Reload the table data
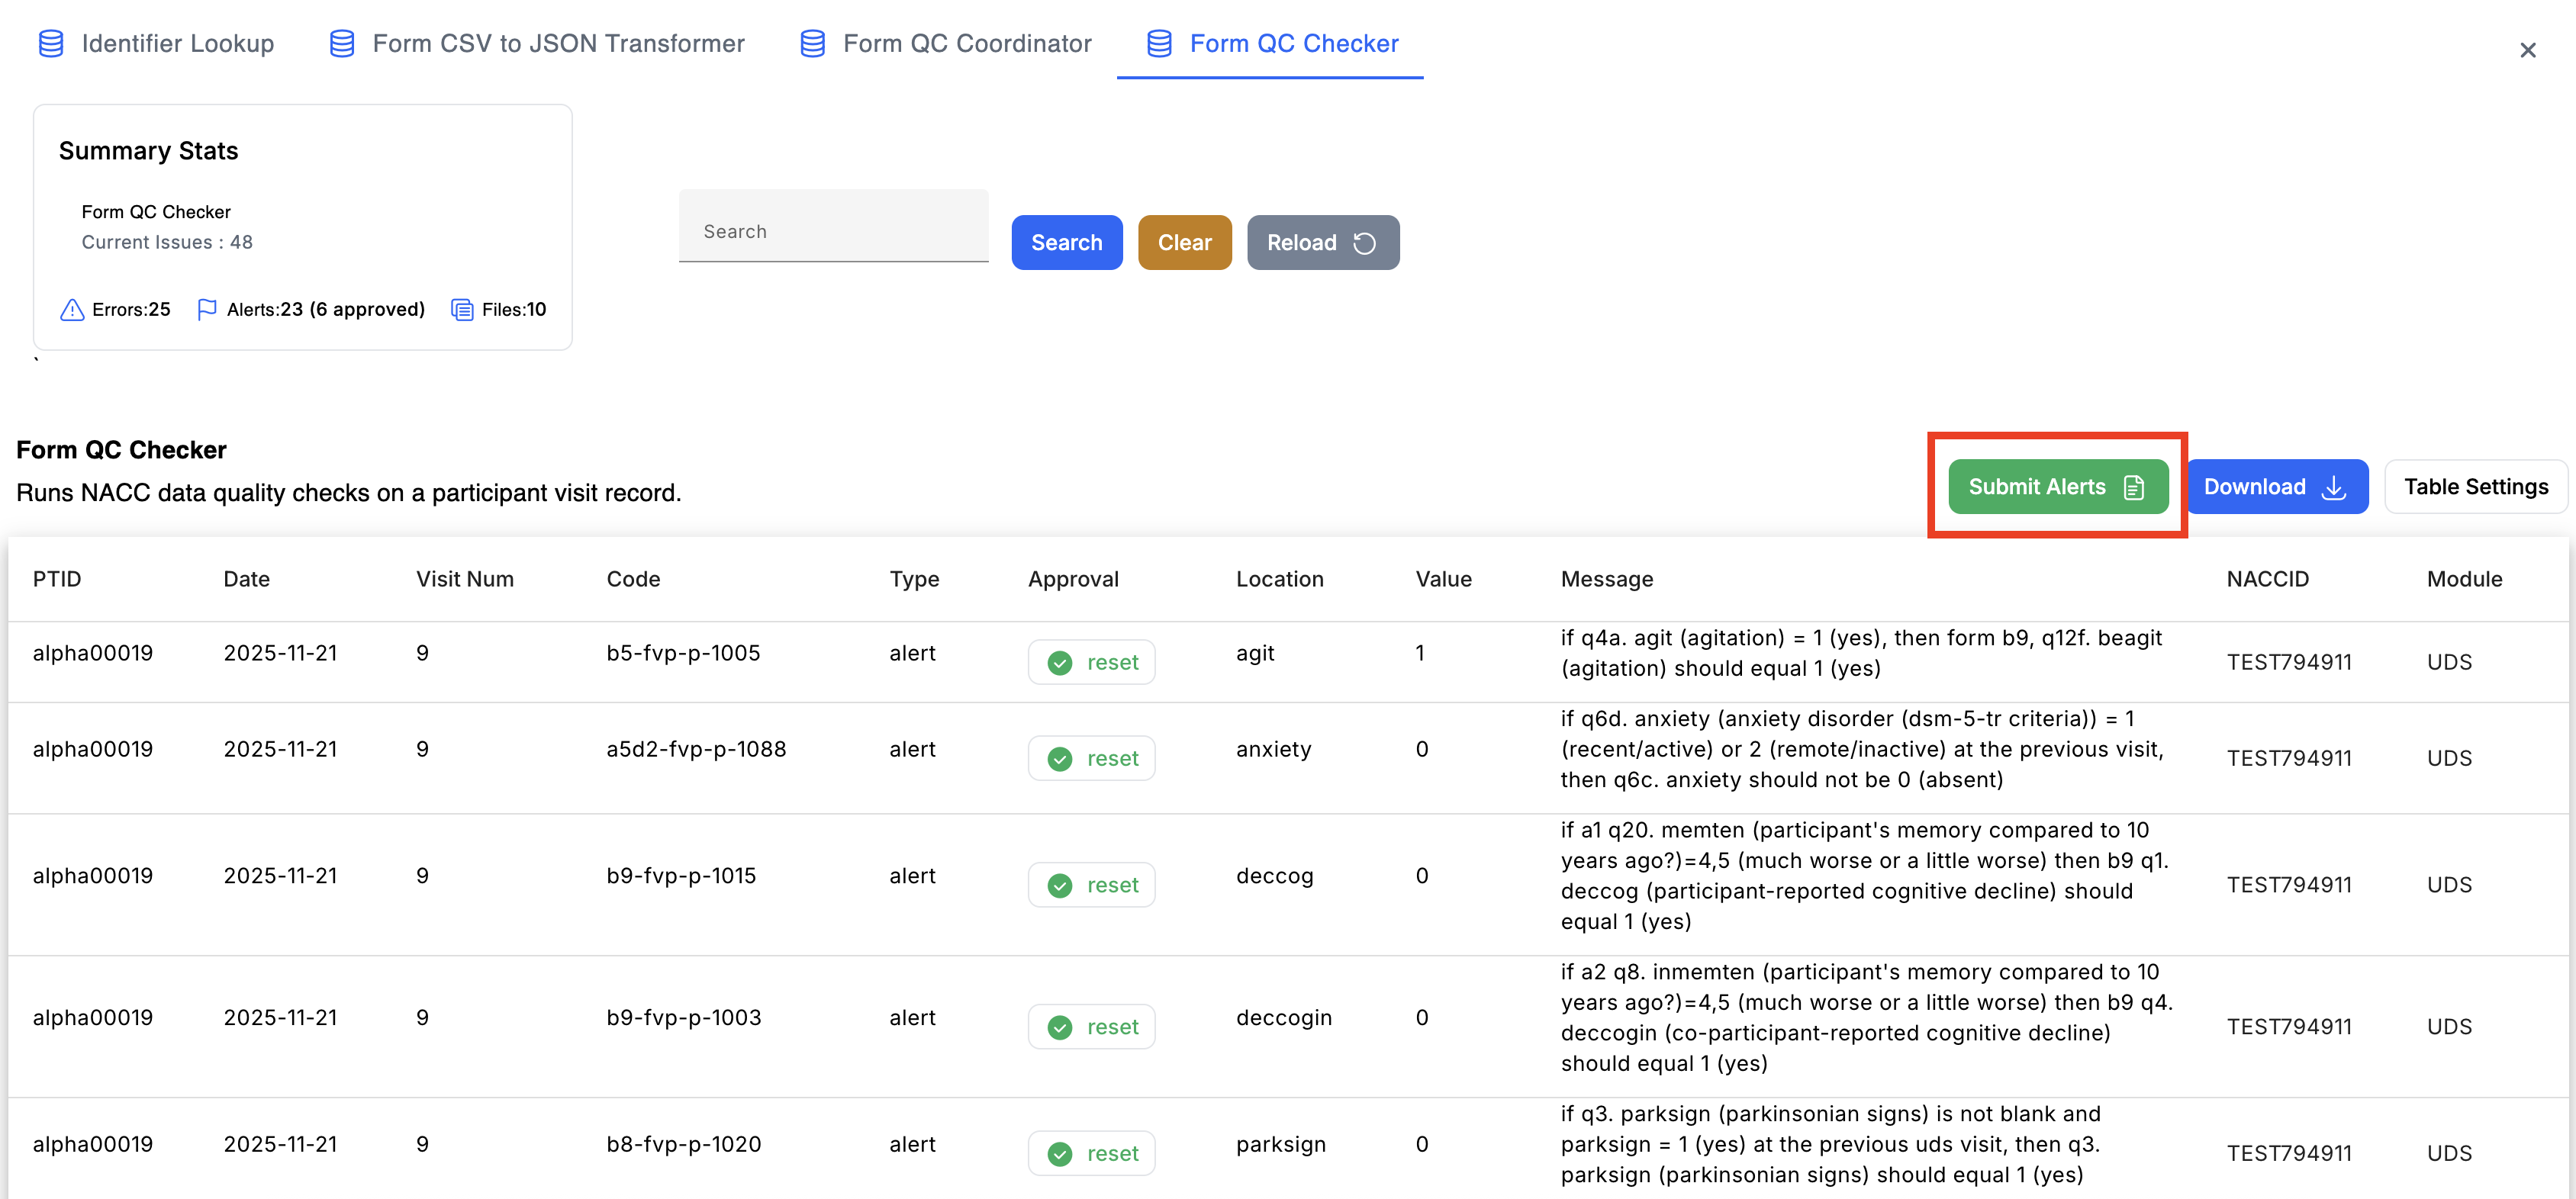 [1323, 243]
